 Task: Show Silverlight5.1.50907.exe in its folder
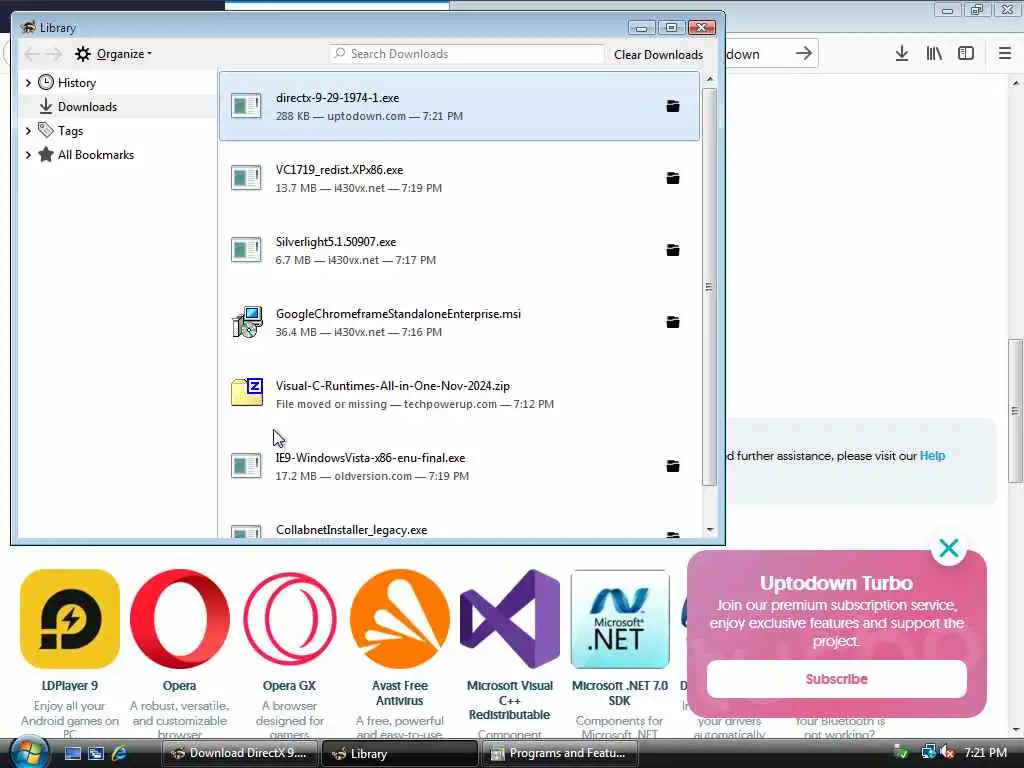tap(673, 250)
